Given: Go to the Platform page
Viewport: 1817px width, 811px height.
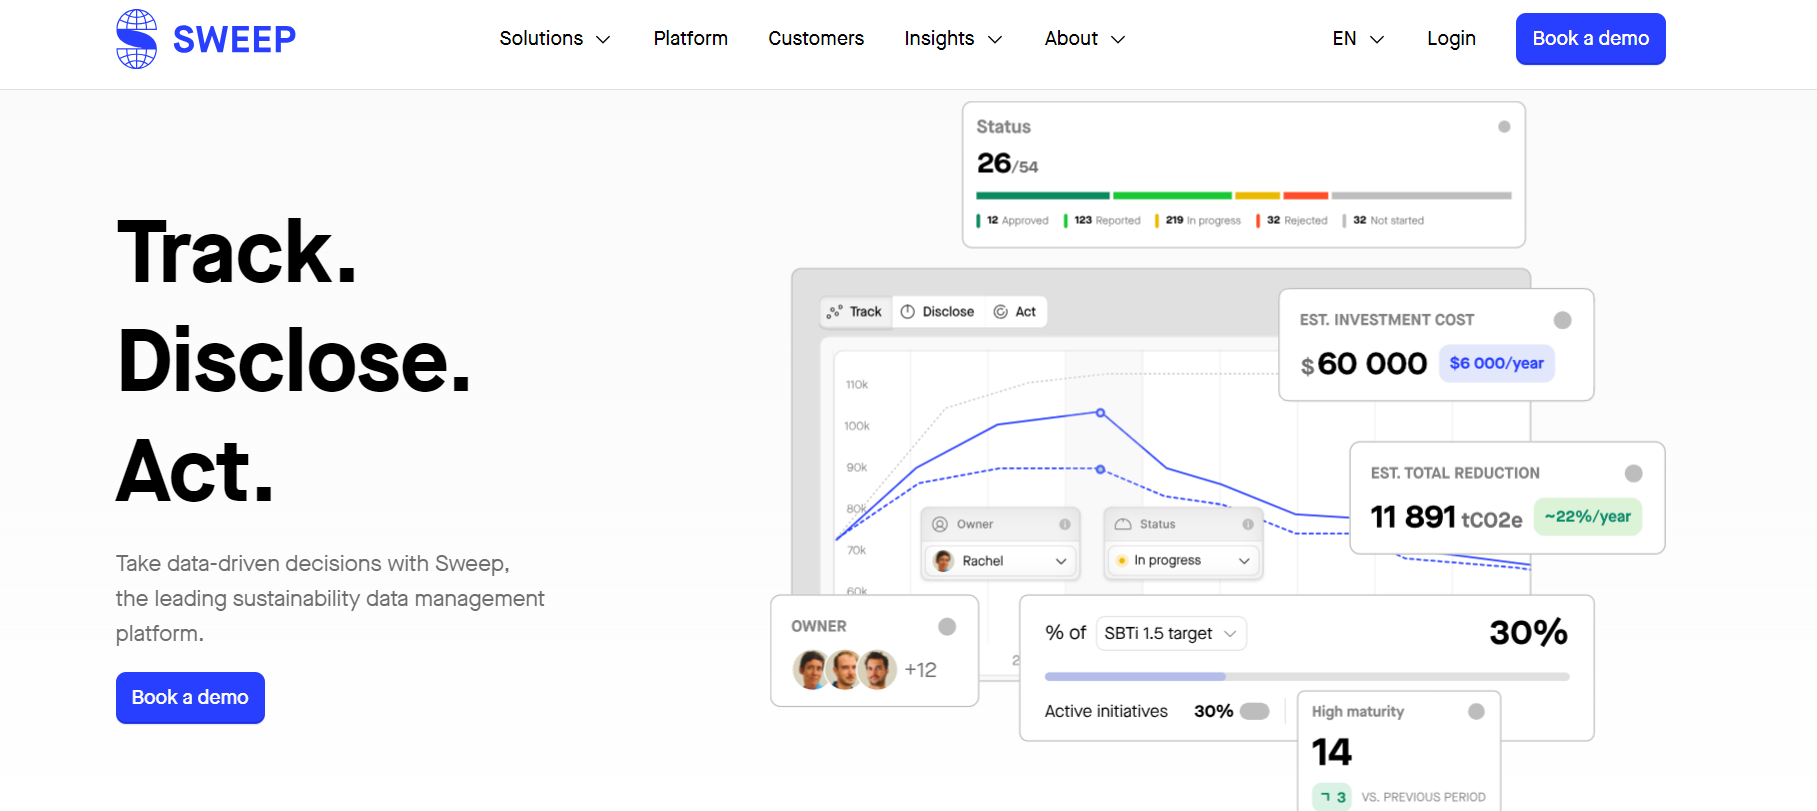Looking at the screenshot, I should [x=691, y=39].
